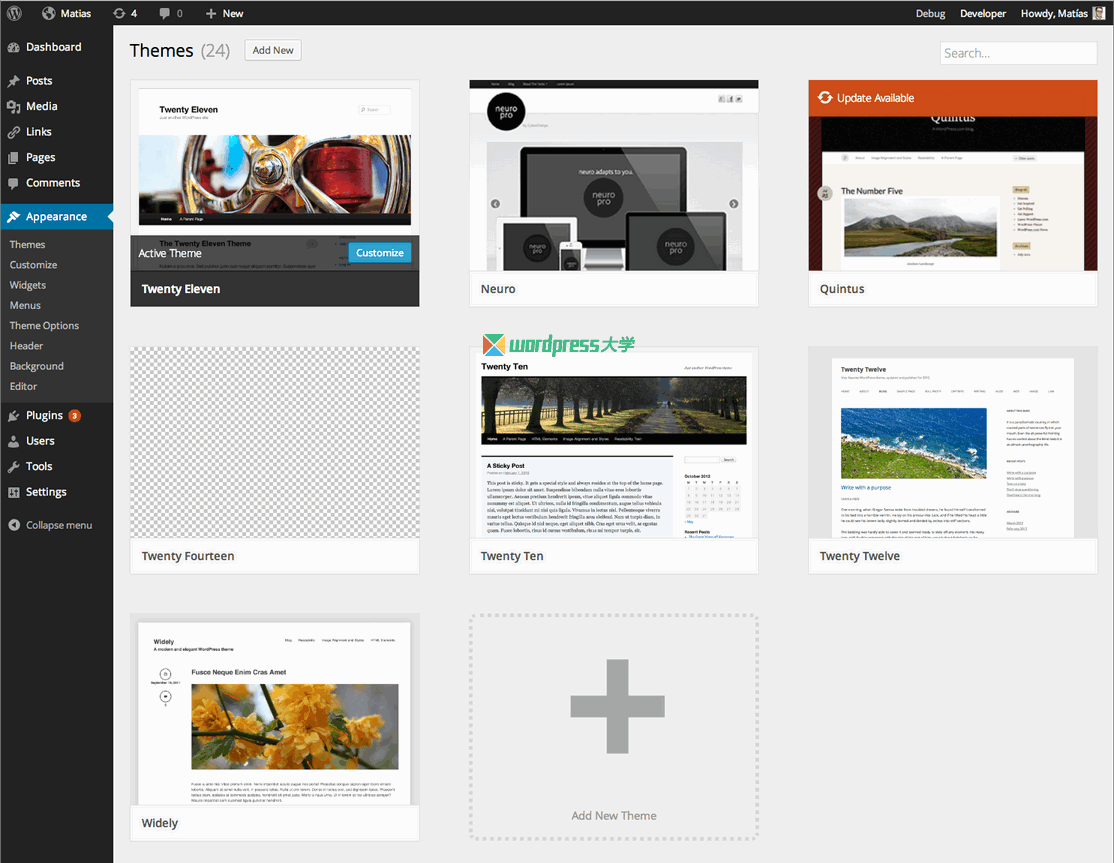This screenshot has width=1114, height=863.
Task: Open the theme Editor submenu
Action: 23,386
